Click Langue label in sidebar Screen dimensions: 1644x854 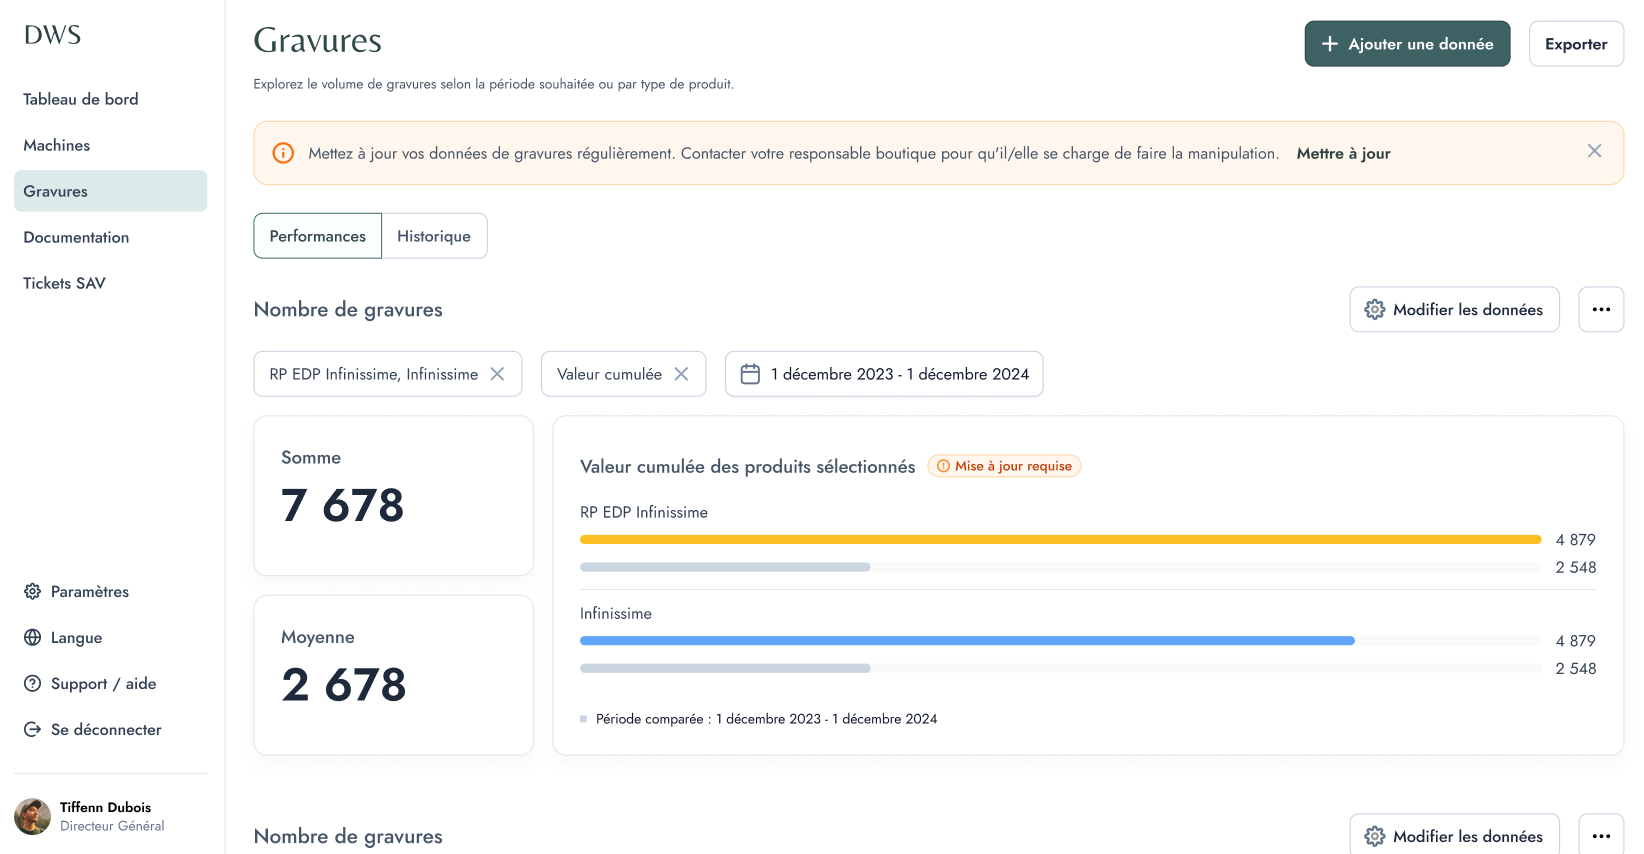coord(76,637)
